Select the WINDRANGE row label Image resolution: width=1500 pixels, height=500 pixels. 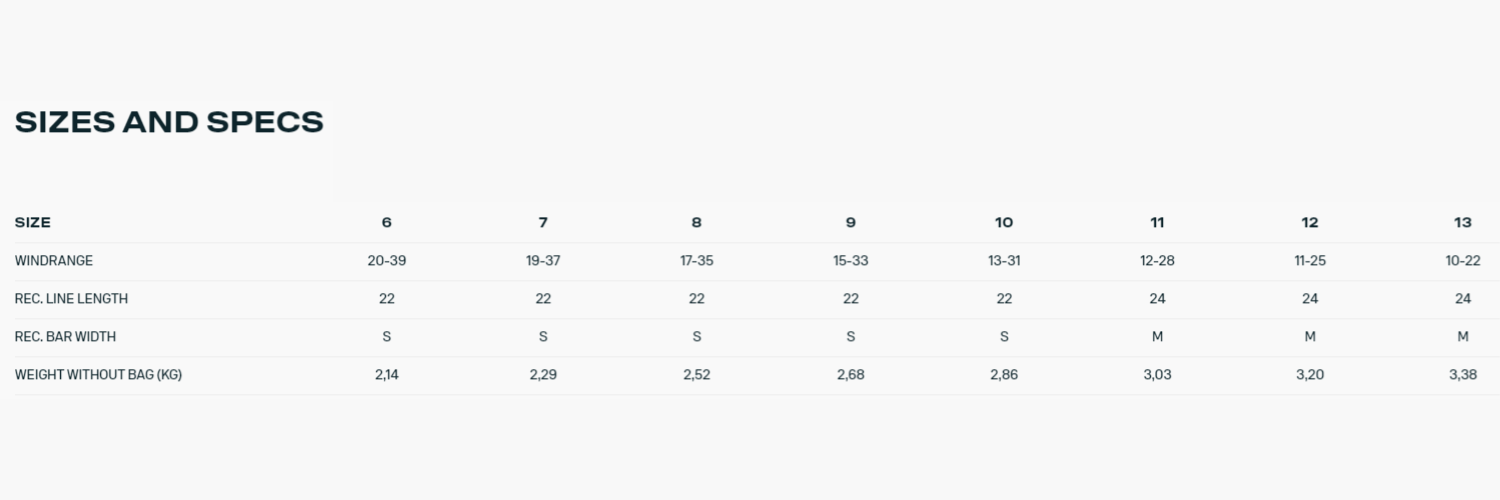[x=54, y=261]
